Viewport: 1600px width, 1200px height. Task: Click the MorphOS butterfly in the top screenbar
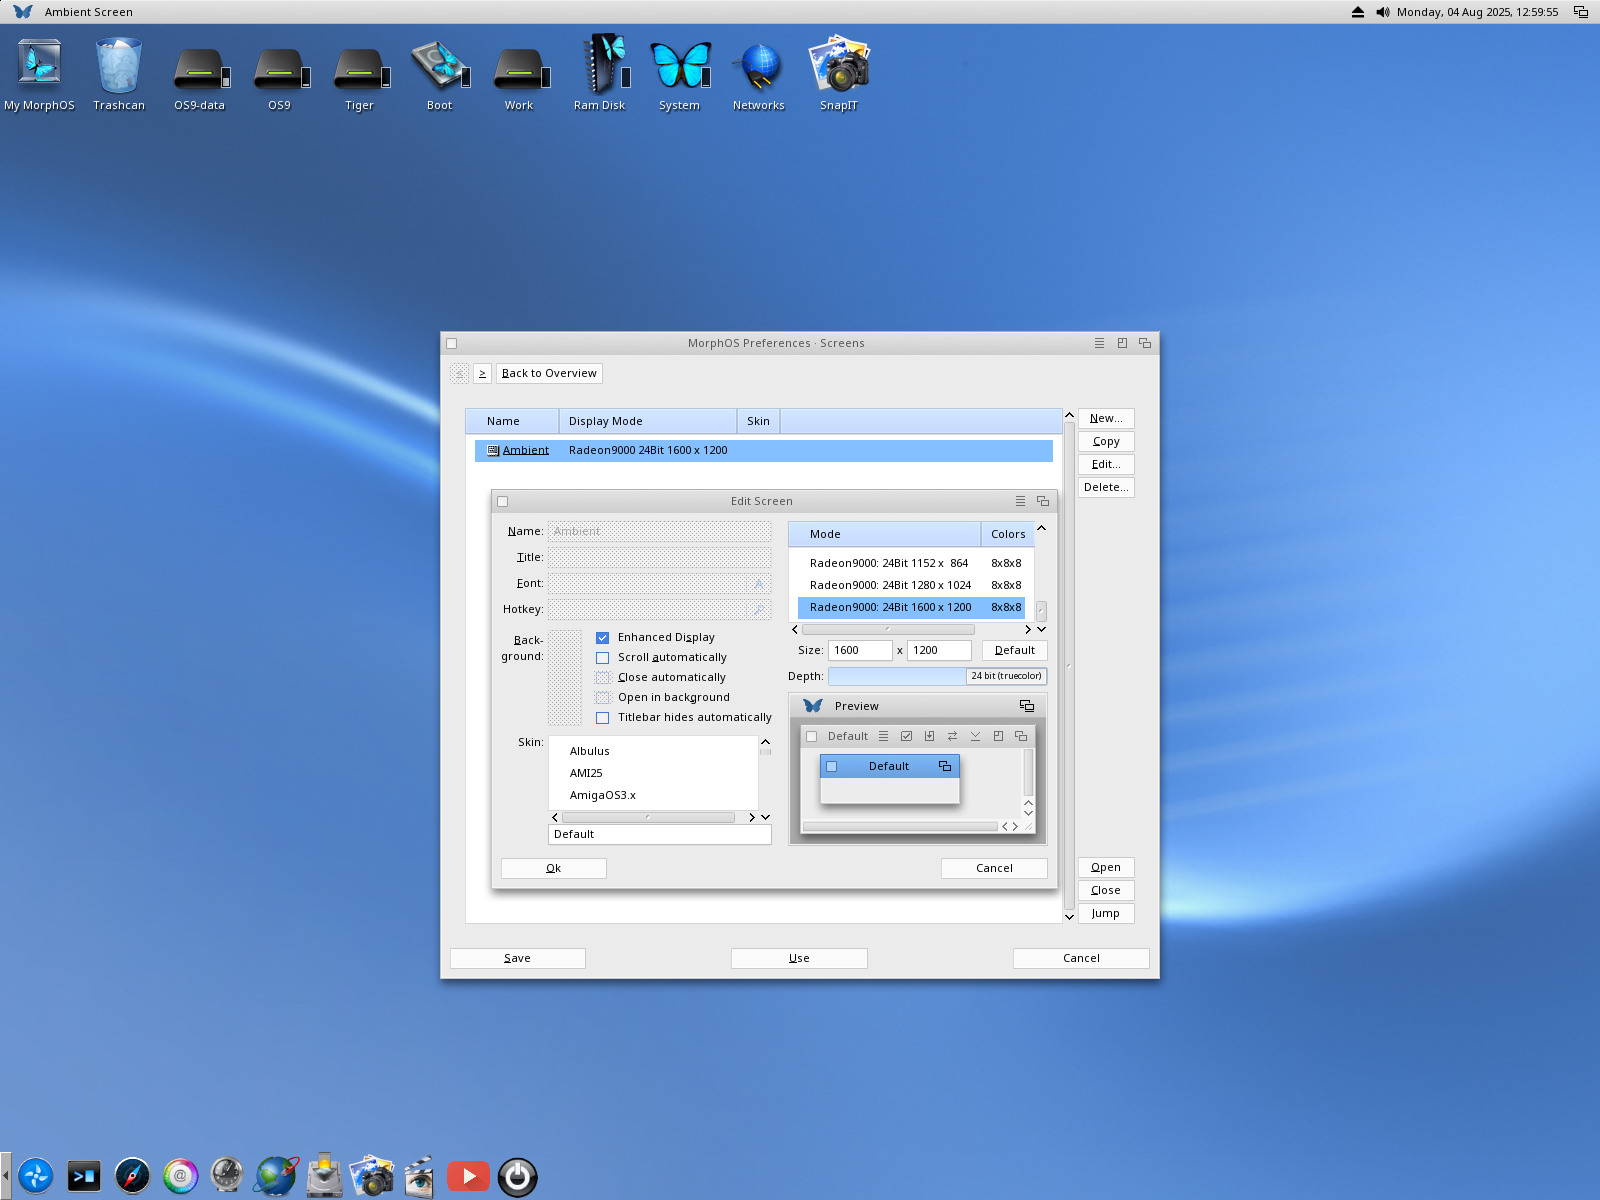21,11
